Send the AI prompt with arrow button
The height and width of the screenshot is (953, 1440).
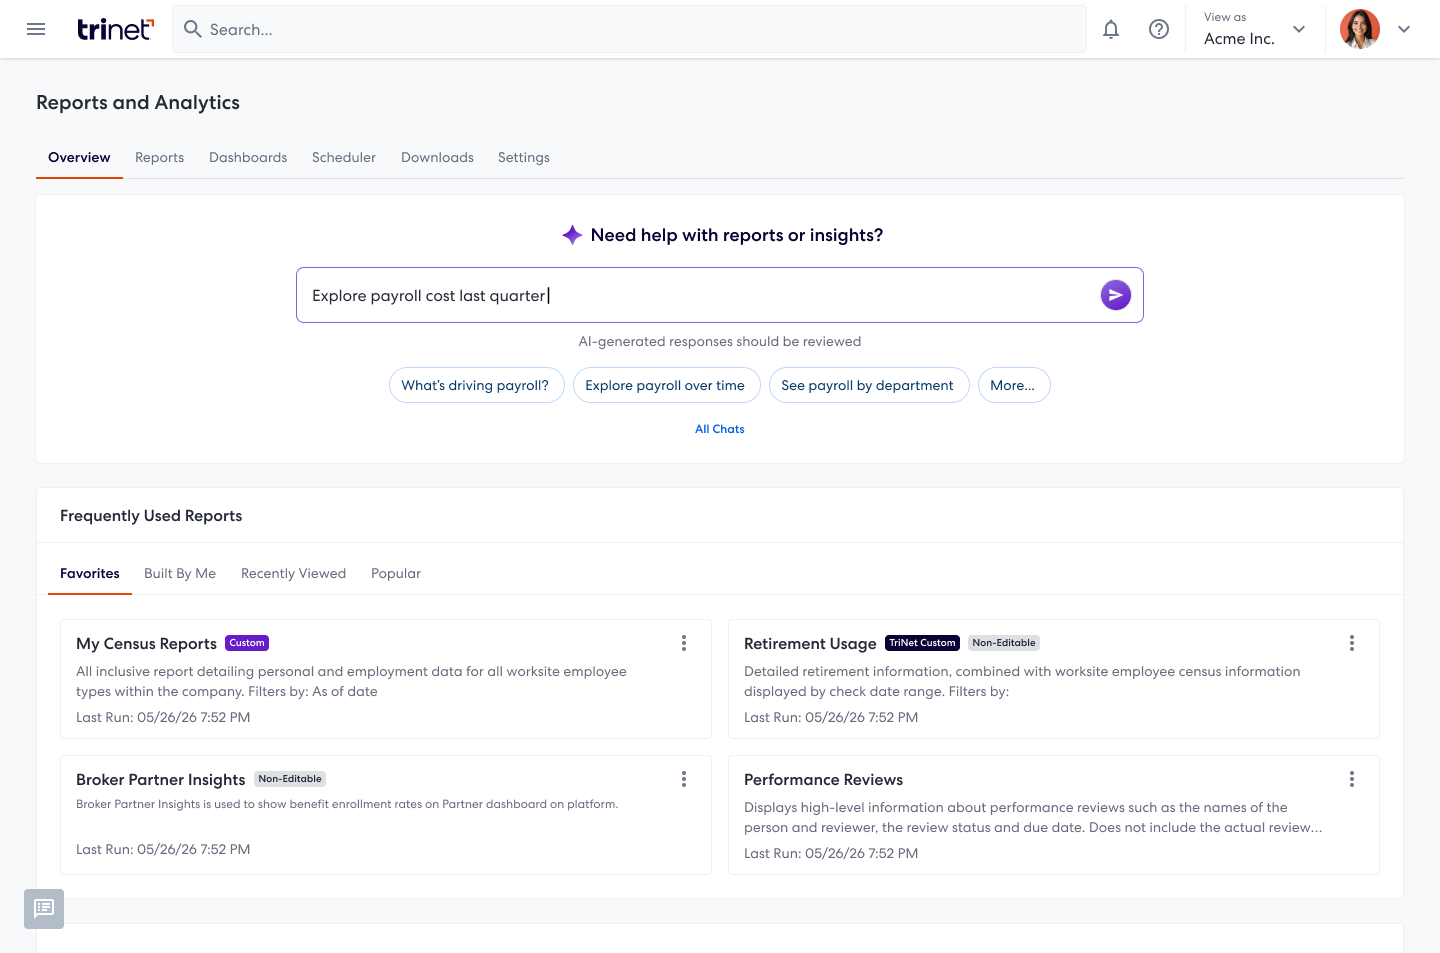[1116, 295]
